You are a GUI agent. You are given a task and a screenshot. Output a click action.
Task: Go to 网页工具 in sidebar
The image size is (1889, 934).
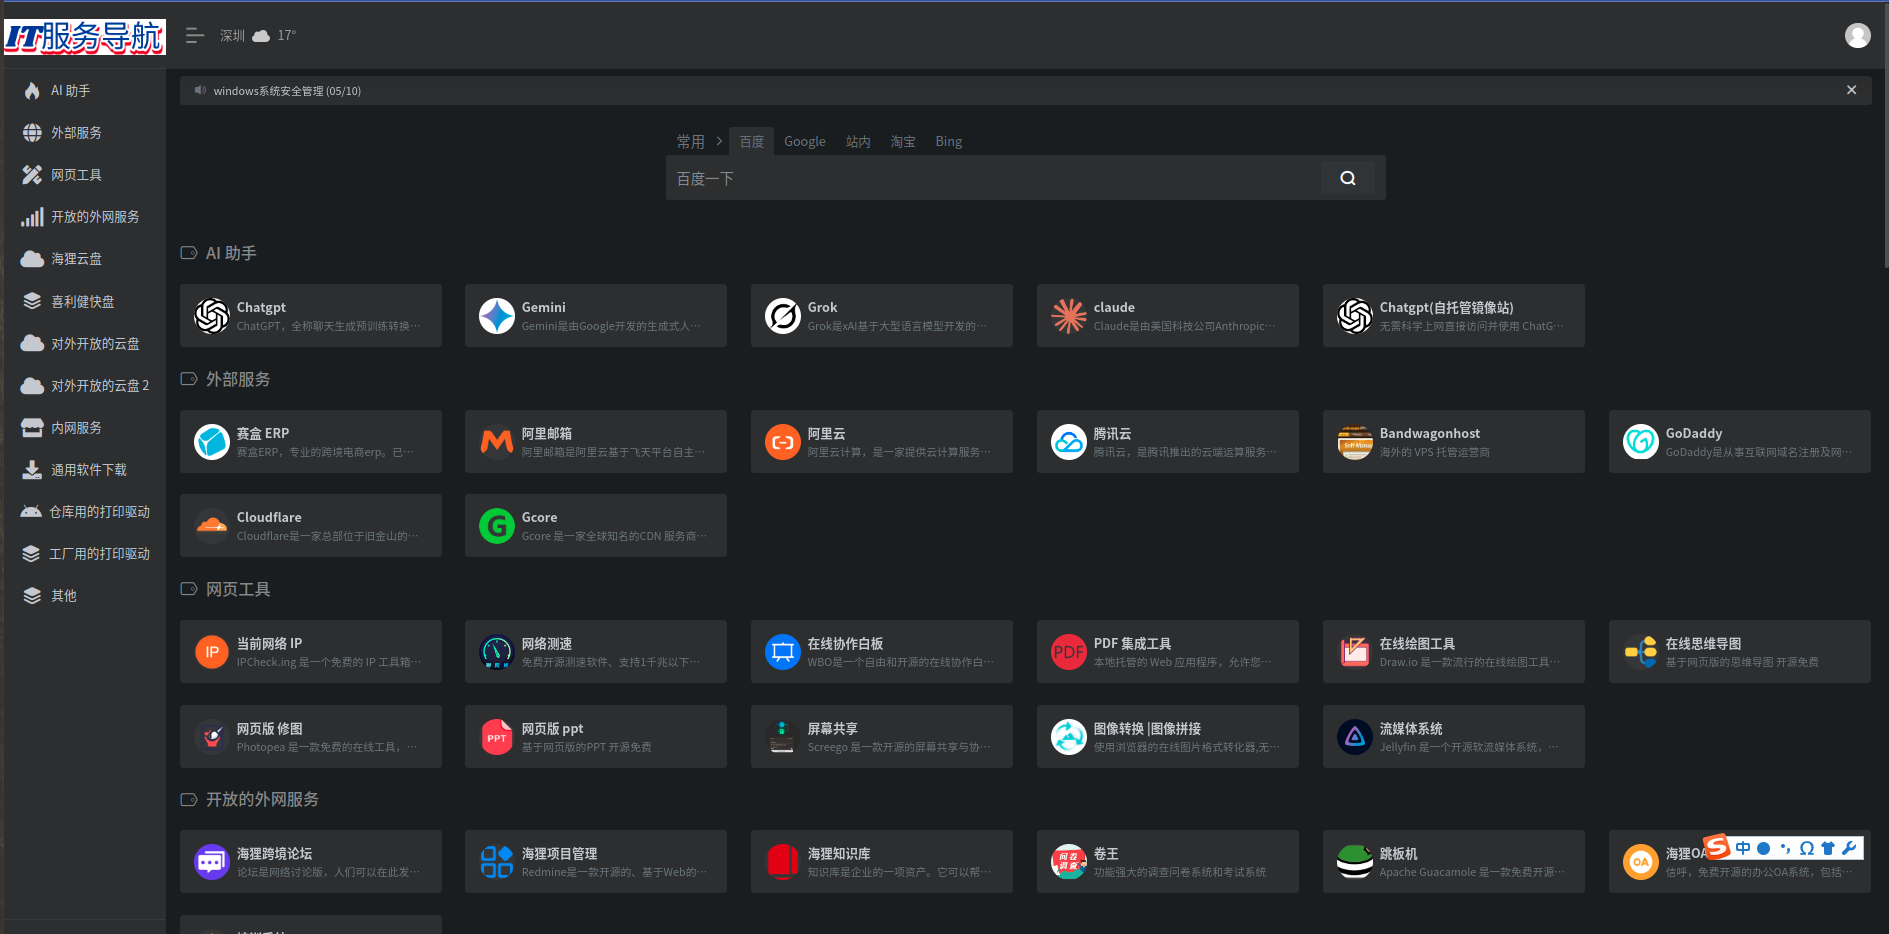click(76, 175)
